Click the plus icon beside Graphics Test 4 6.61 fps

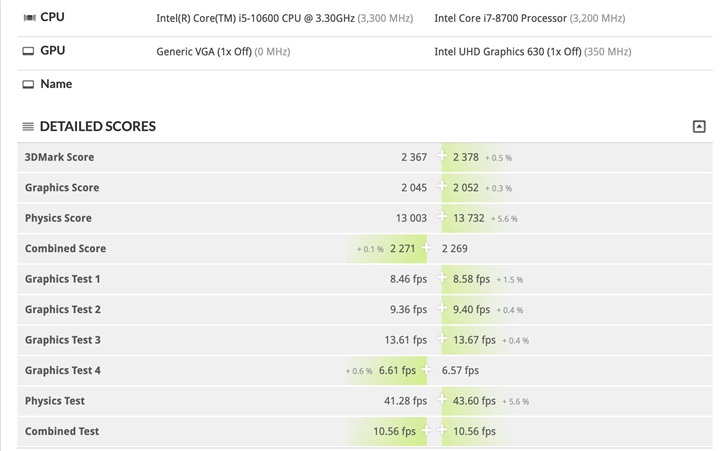pos(427,370)
